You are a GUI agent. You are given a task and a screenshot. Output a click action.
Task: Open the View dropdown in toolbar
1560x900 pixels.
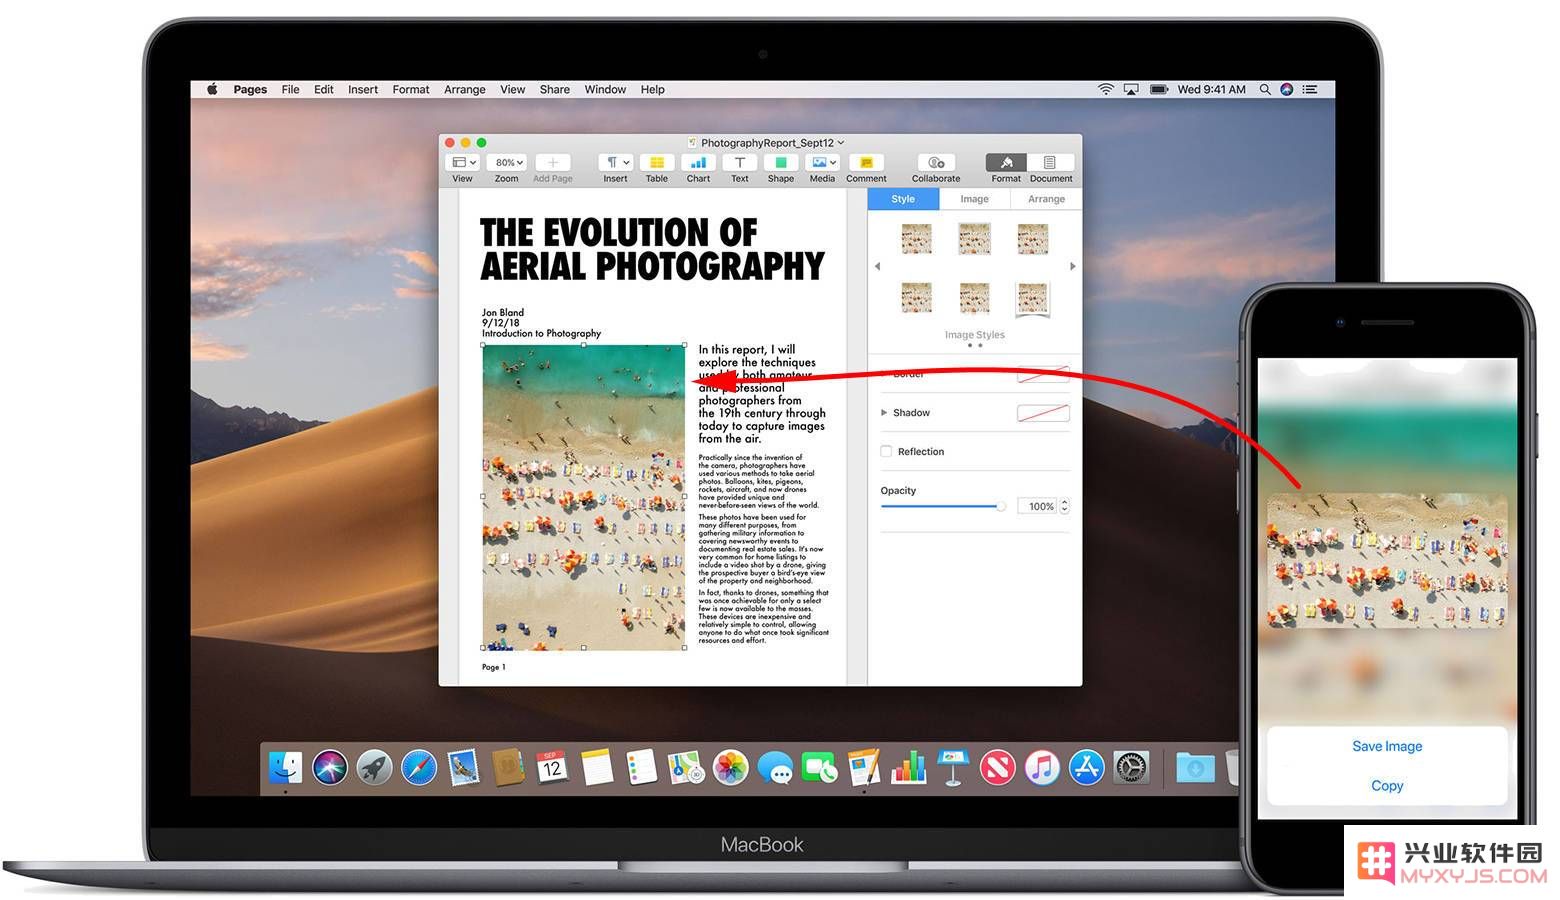463,162
